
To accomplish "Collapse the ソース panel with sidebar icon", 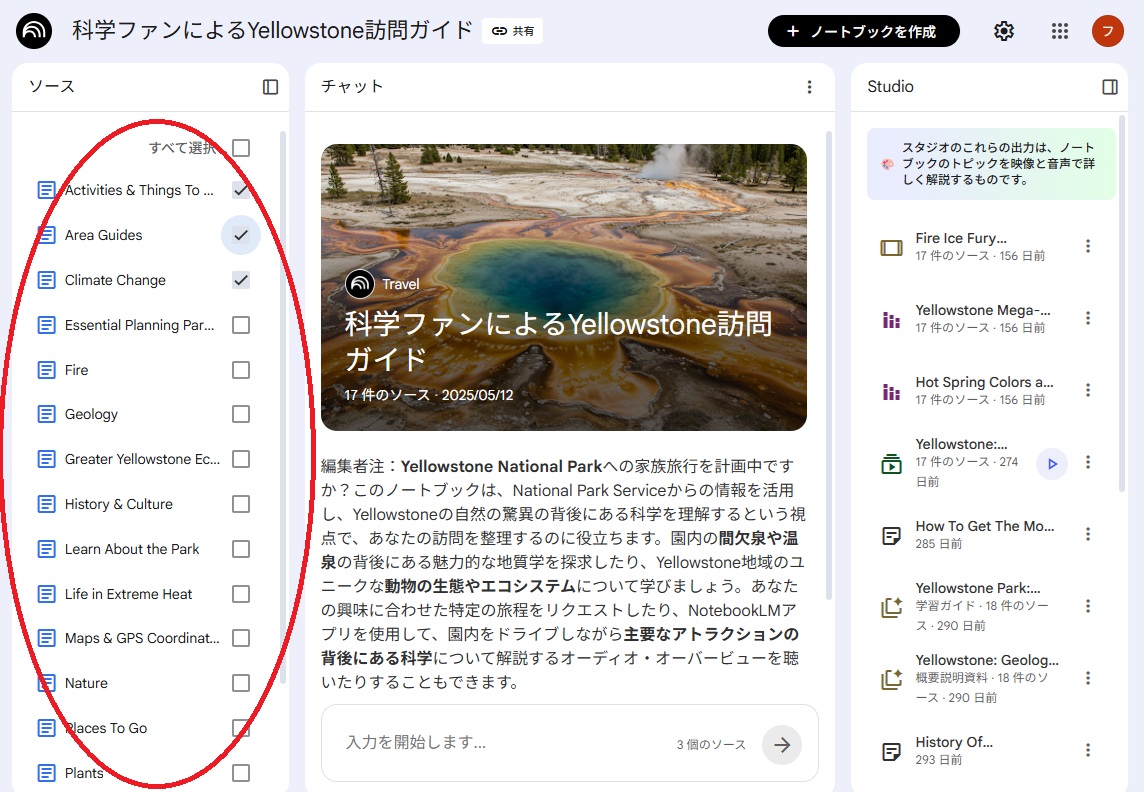I will click(270, 87).
